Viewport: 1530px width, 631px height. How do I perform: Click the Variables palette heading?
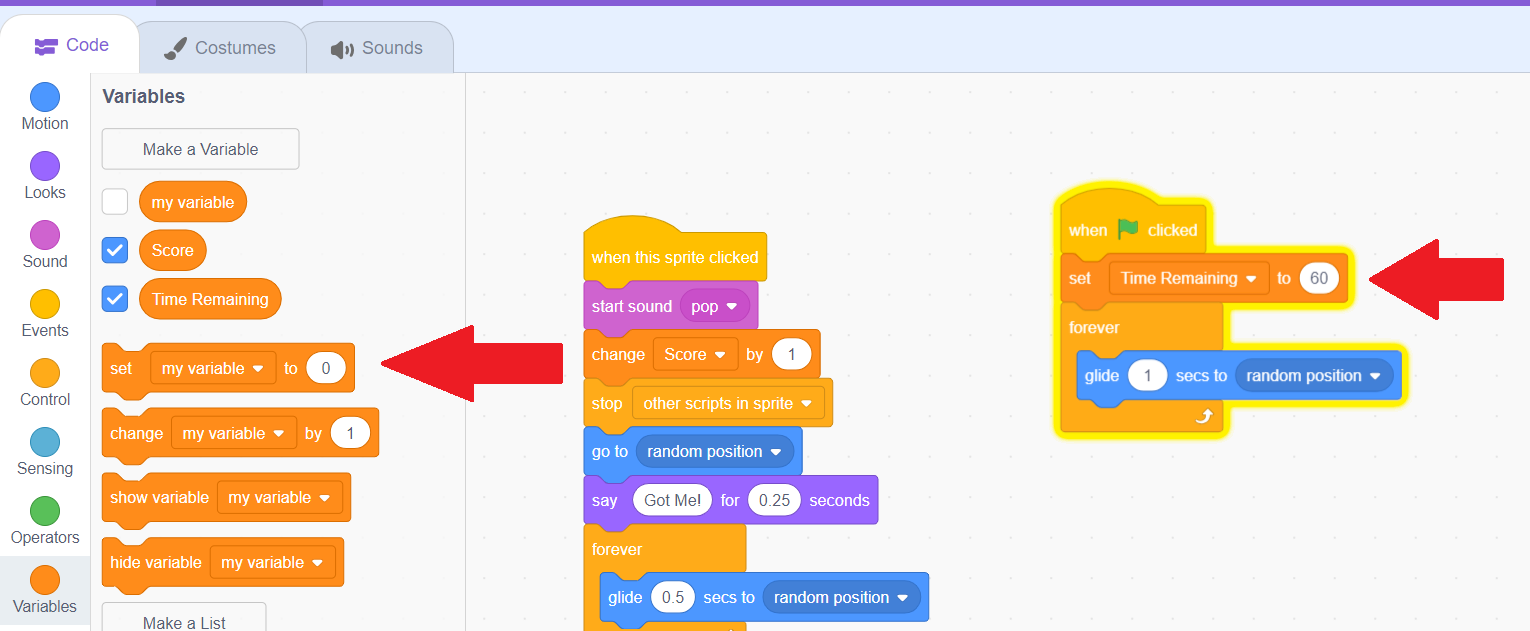(x=143, y=96)
